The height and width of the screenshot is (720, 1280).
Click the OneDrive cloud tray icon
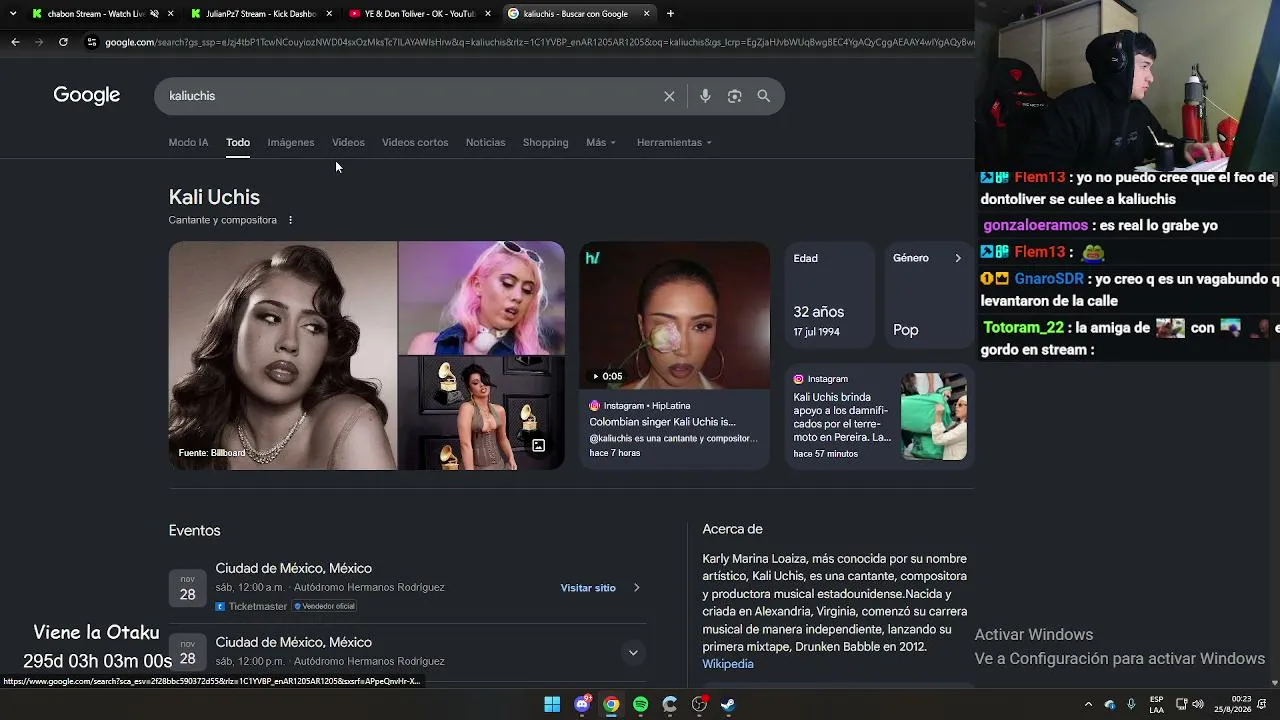pyautogui.click(x=1110, y=705)
